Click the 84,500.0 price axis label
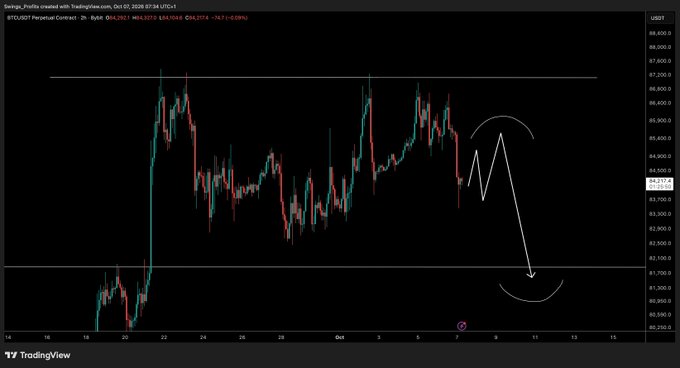This screenshot has height=368, width=680. pos(660,170)
